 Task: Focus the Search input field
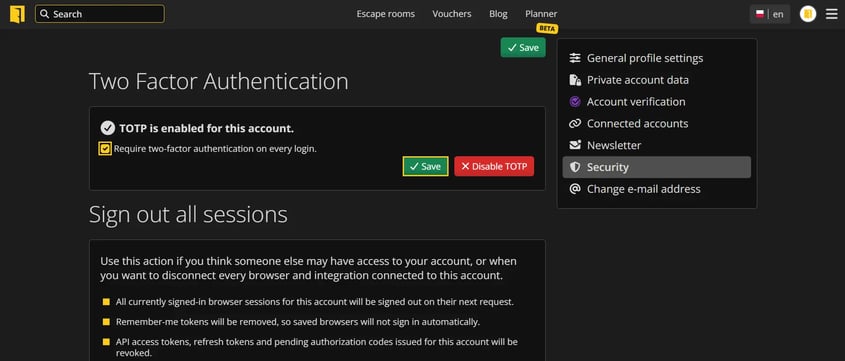100,14
